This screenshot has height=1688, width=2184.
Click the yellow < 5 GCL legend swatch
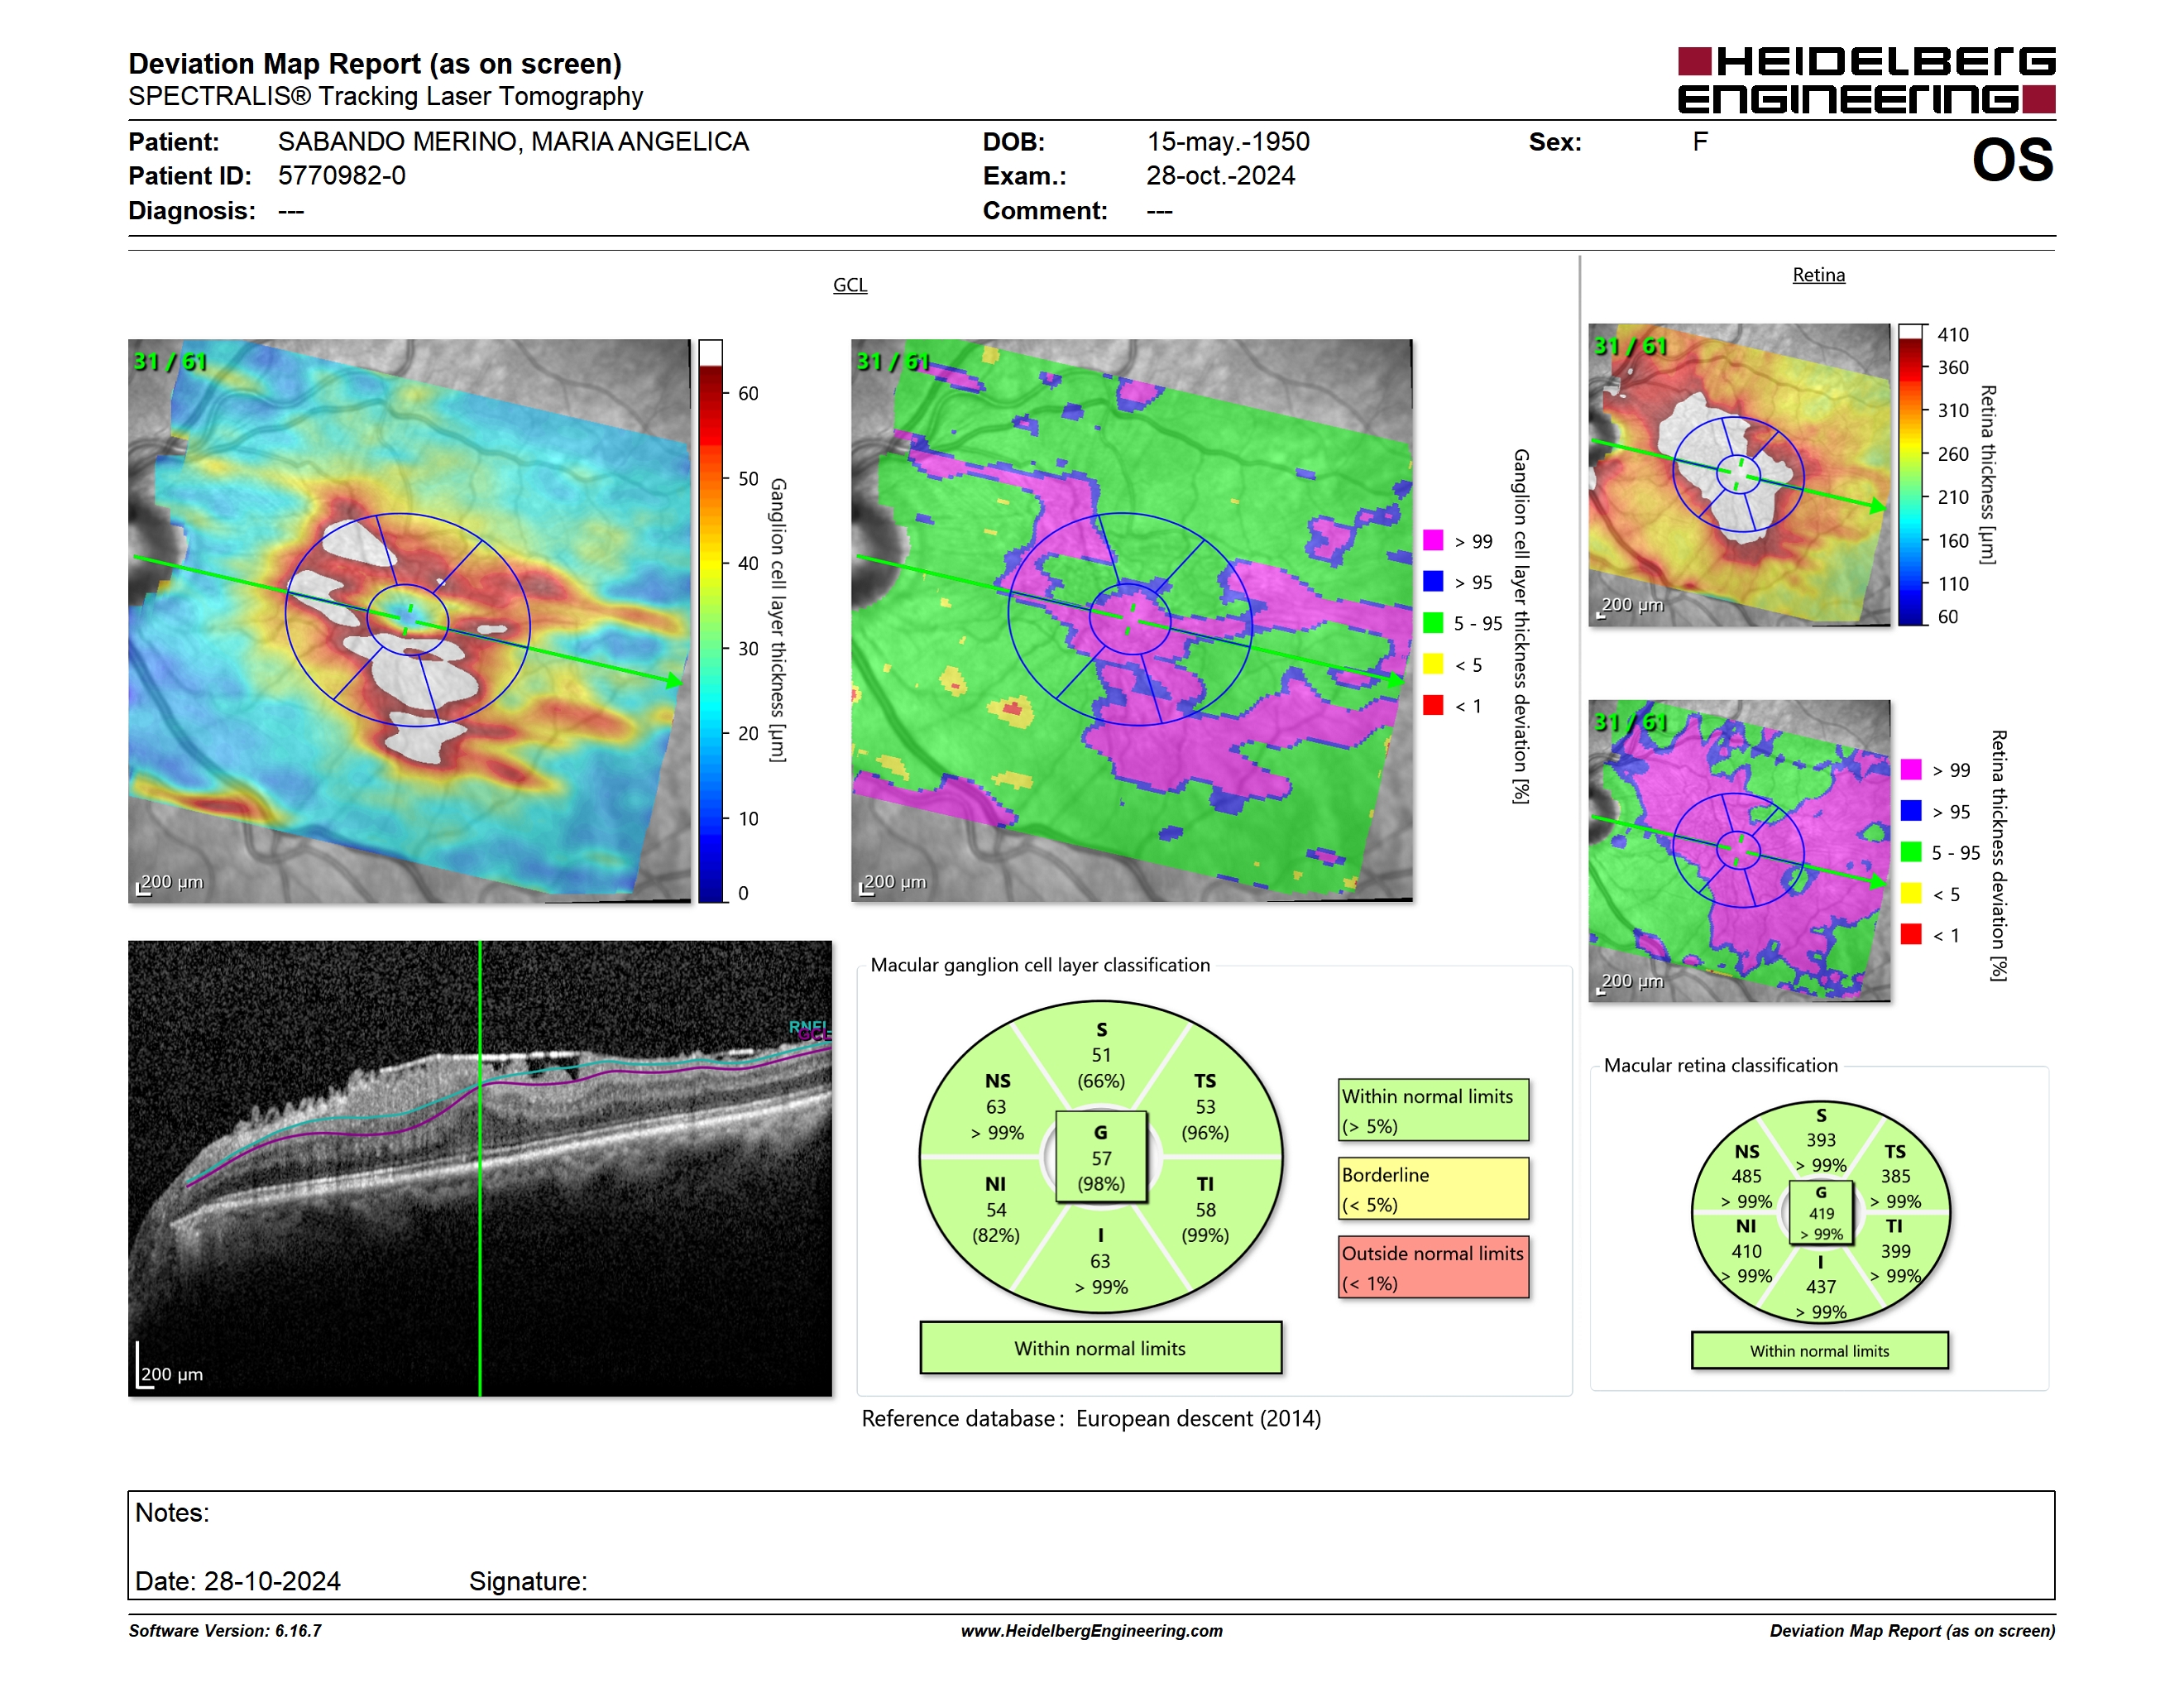point(1433,664)
